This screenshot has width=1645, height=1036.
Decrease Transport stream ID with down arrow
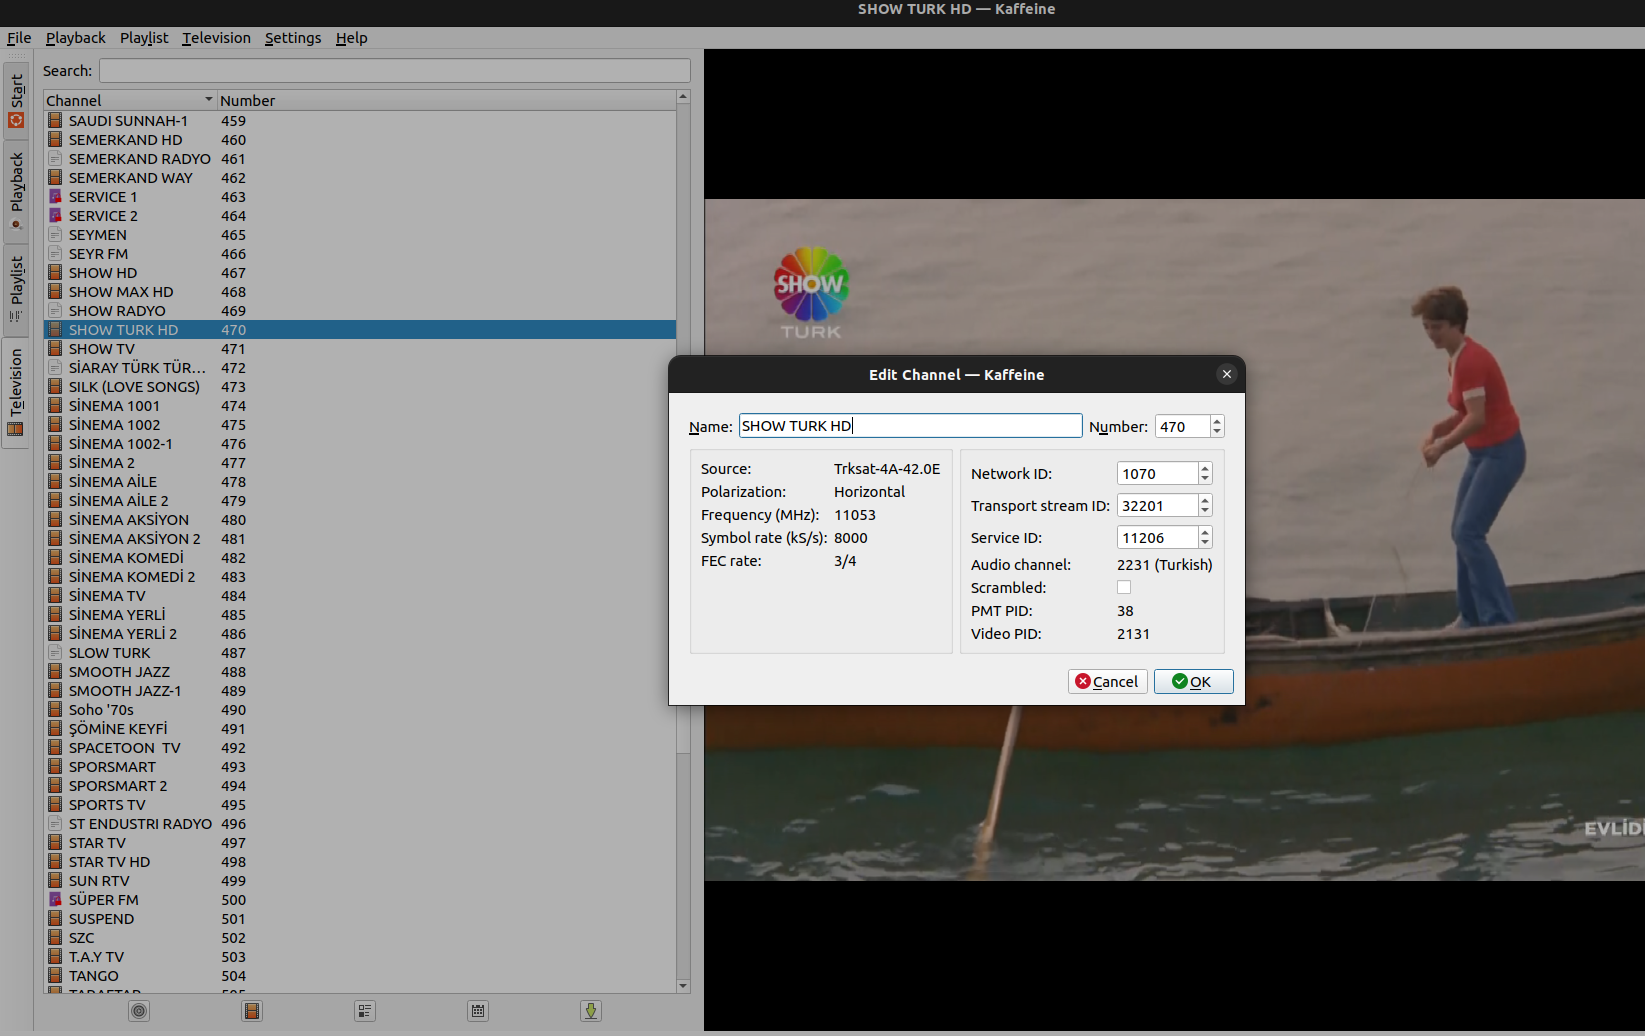(x=1205, y=511)
